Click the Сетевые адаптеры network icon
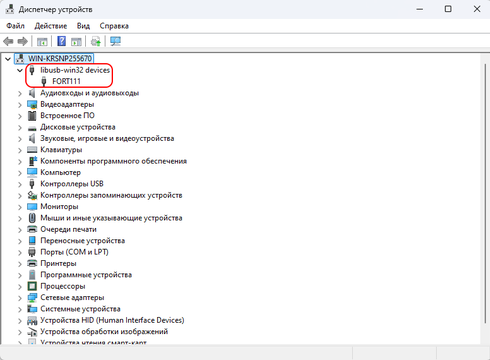Viewport: 490px width, 360px height. pos(32,298)
